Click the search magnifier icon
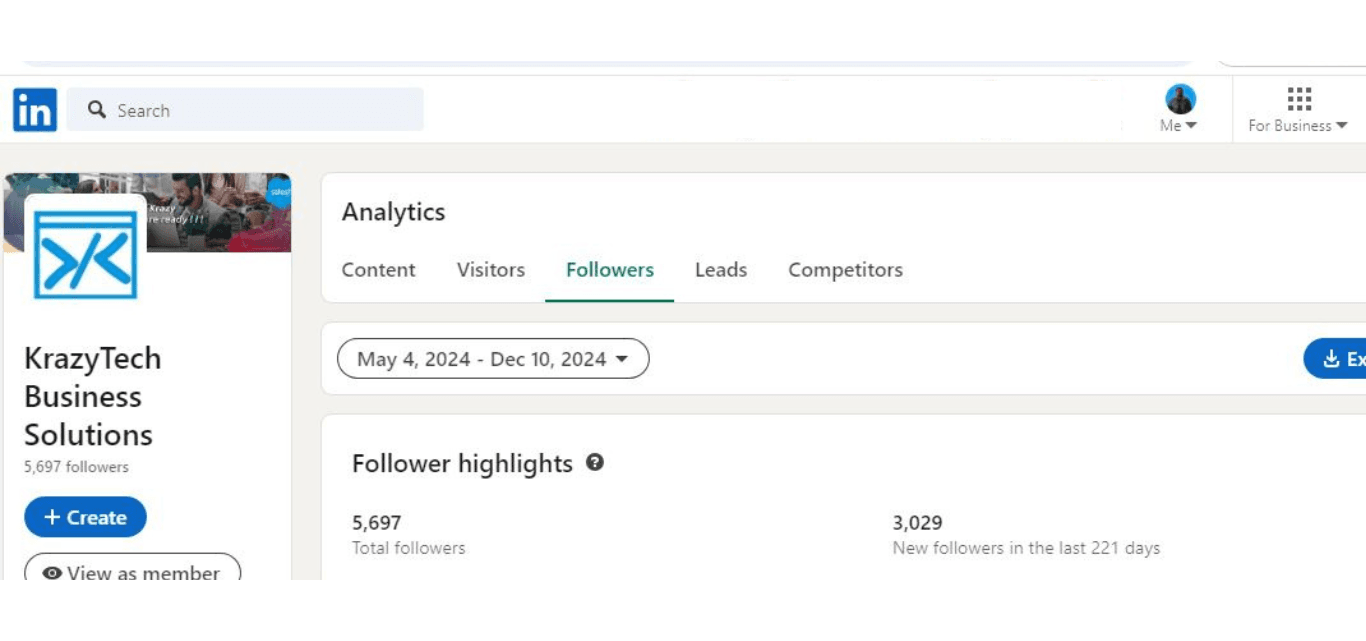The height and width of the screenshot is (641, 1366). point(97,110)
